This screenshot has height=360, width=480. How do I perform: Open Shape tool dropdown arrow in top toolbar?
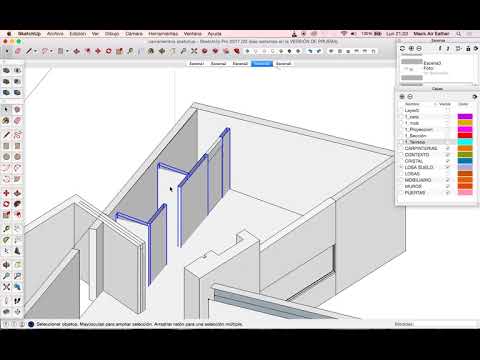click(x=67, y=51)
